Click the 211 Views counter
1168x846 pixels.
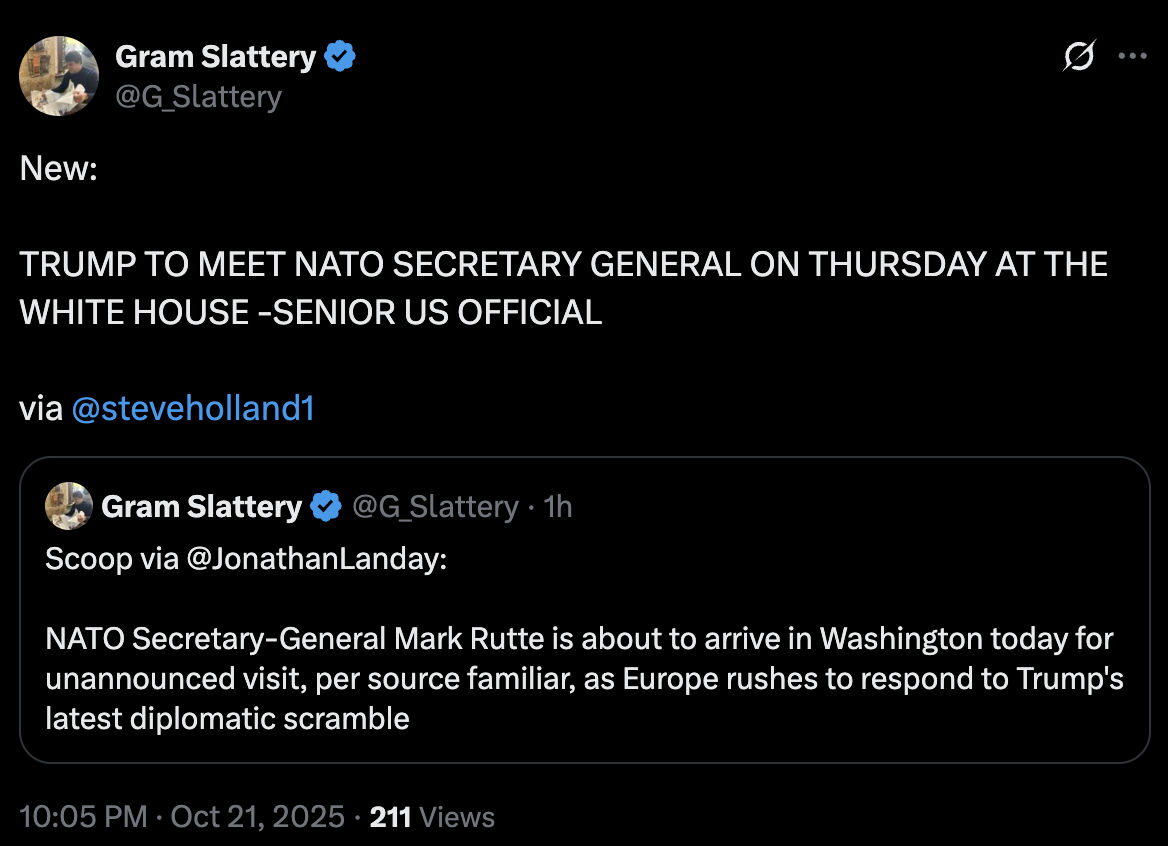click(x=432, y=817)
